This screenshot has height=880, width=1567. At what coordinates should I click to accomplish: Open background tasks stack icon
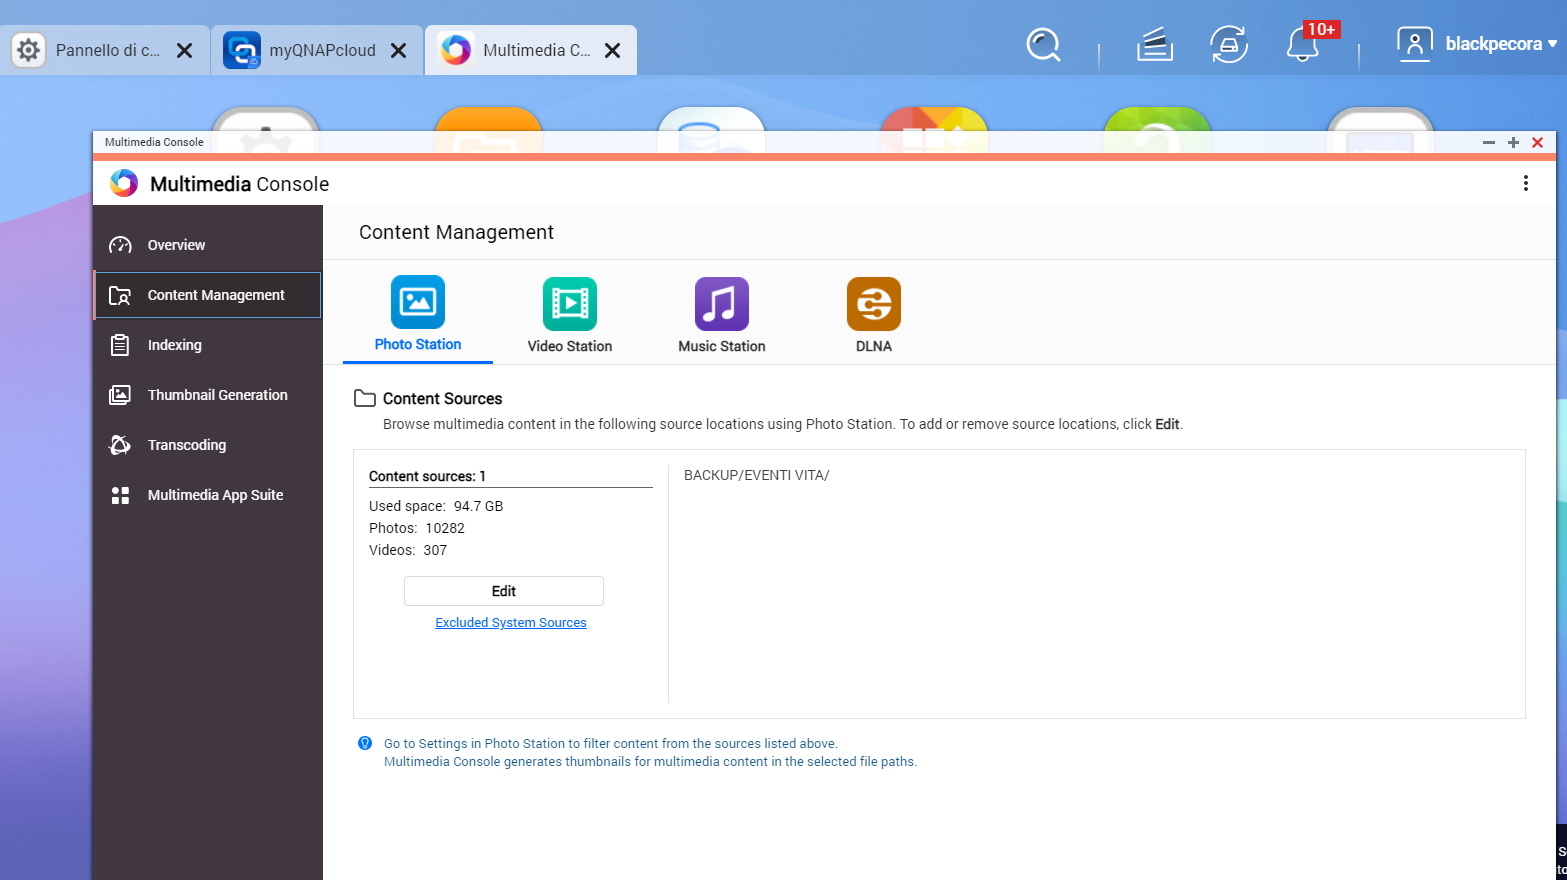coord(1154,45)
